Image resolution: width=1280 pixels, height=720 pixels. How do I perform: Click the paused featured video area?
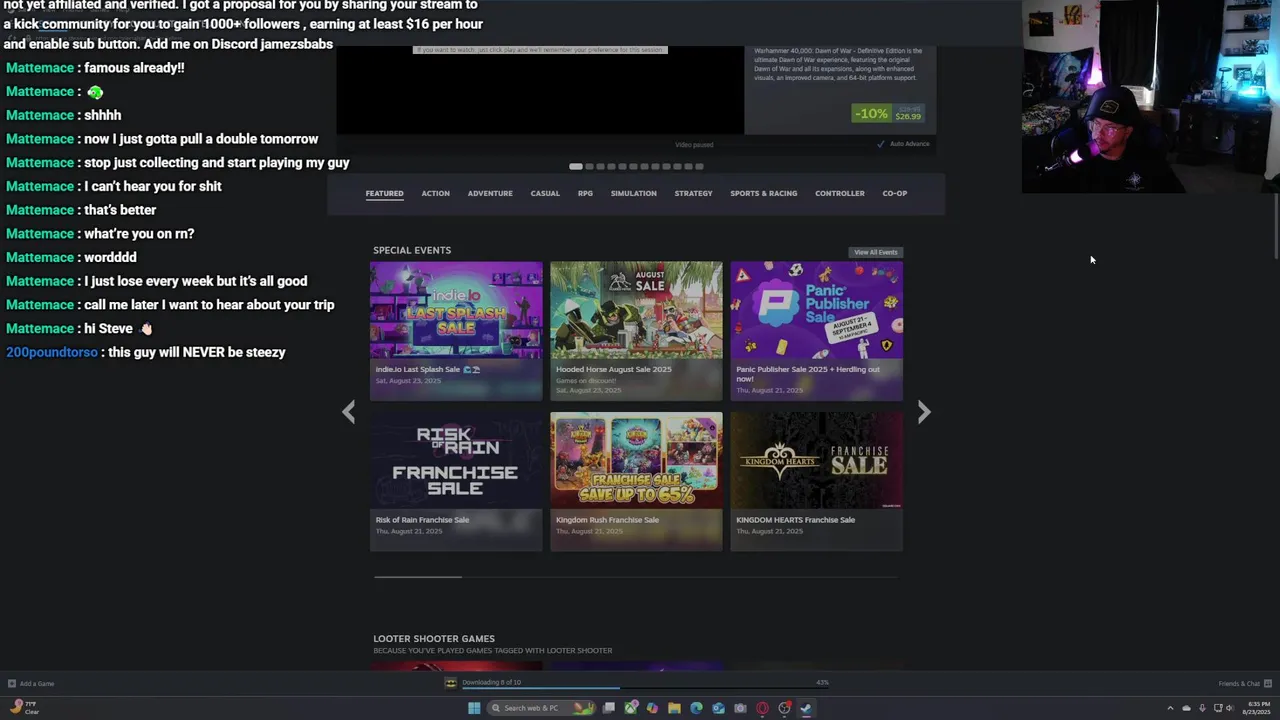[x=540, y=90]
